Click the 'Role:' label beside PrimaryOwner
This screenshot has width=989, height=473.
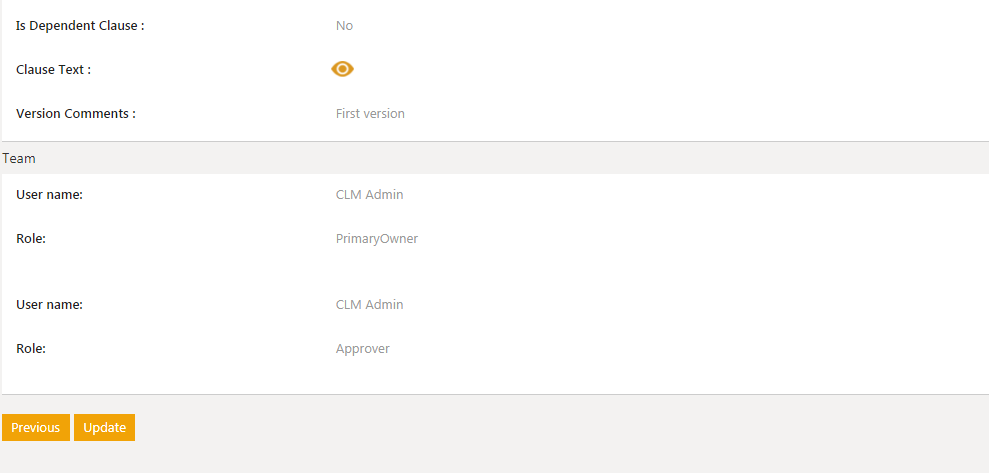click(31, 238)
